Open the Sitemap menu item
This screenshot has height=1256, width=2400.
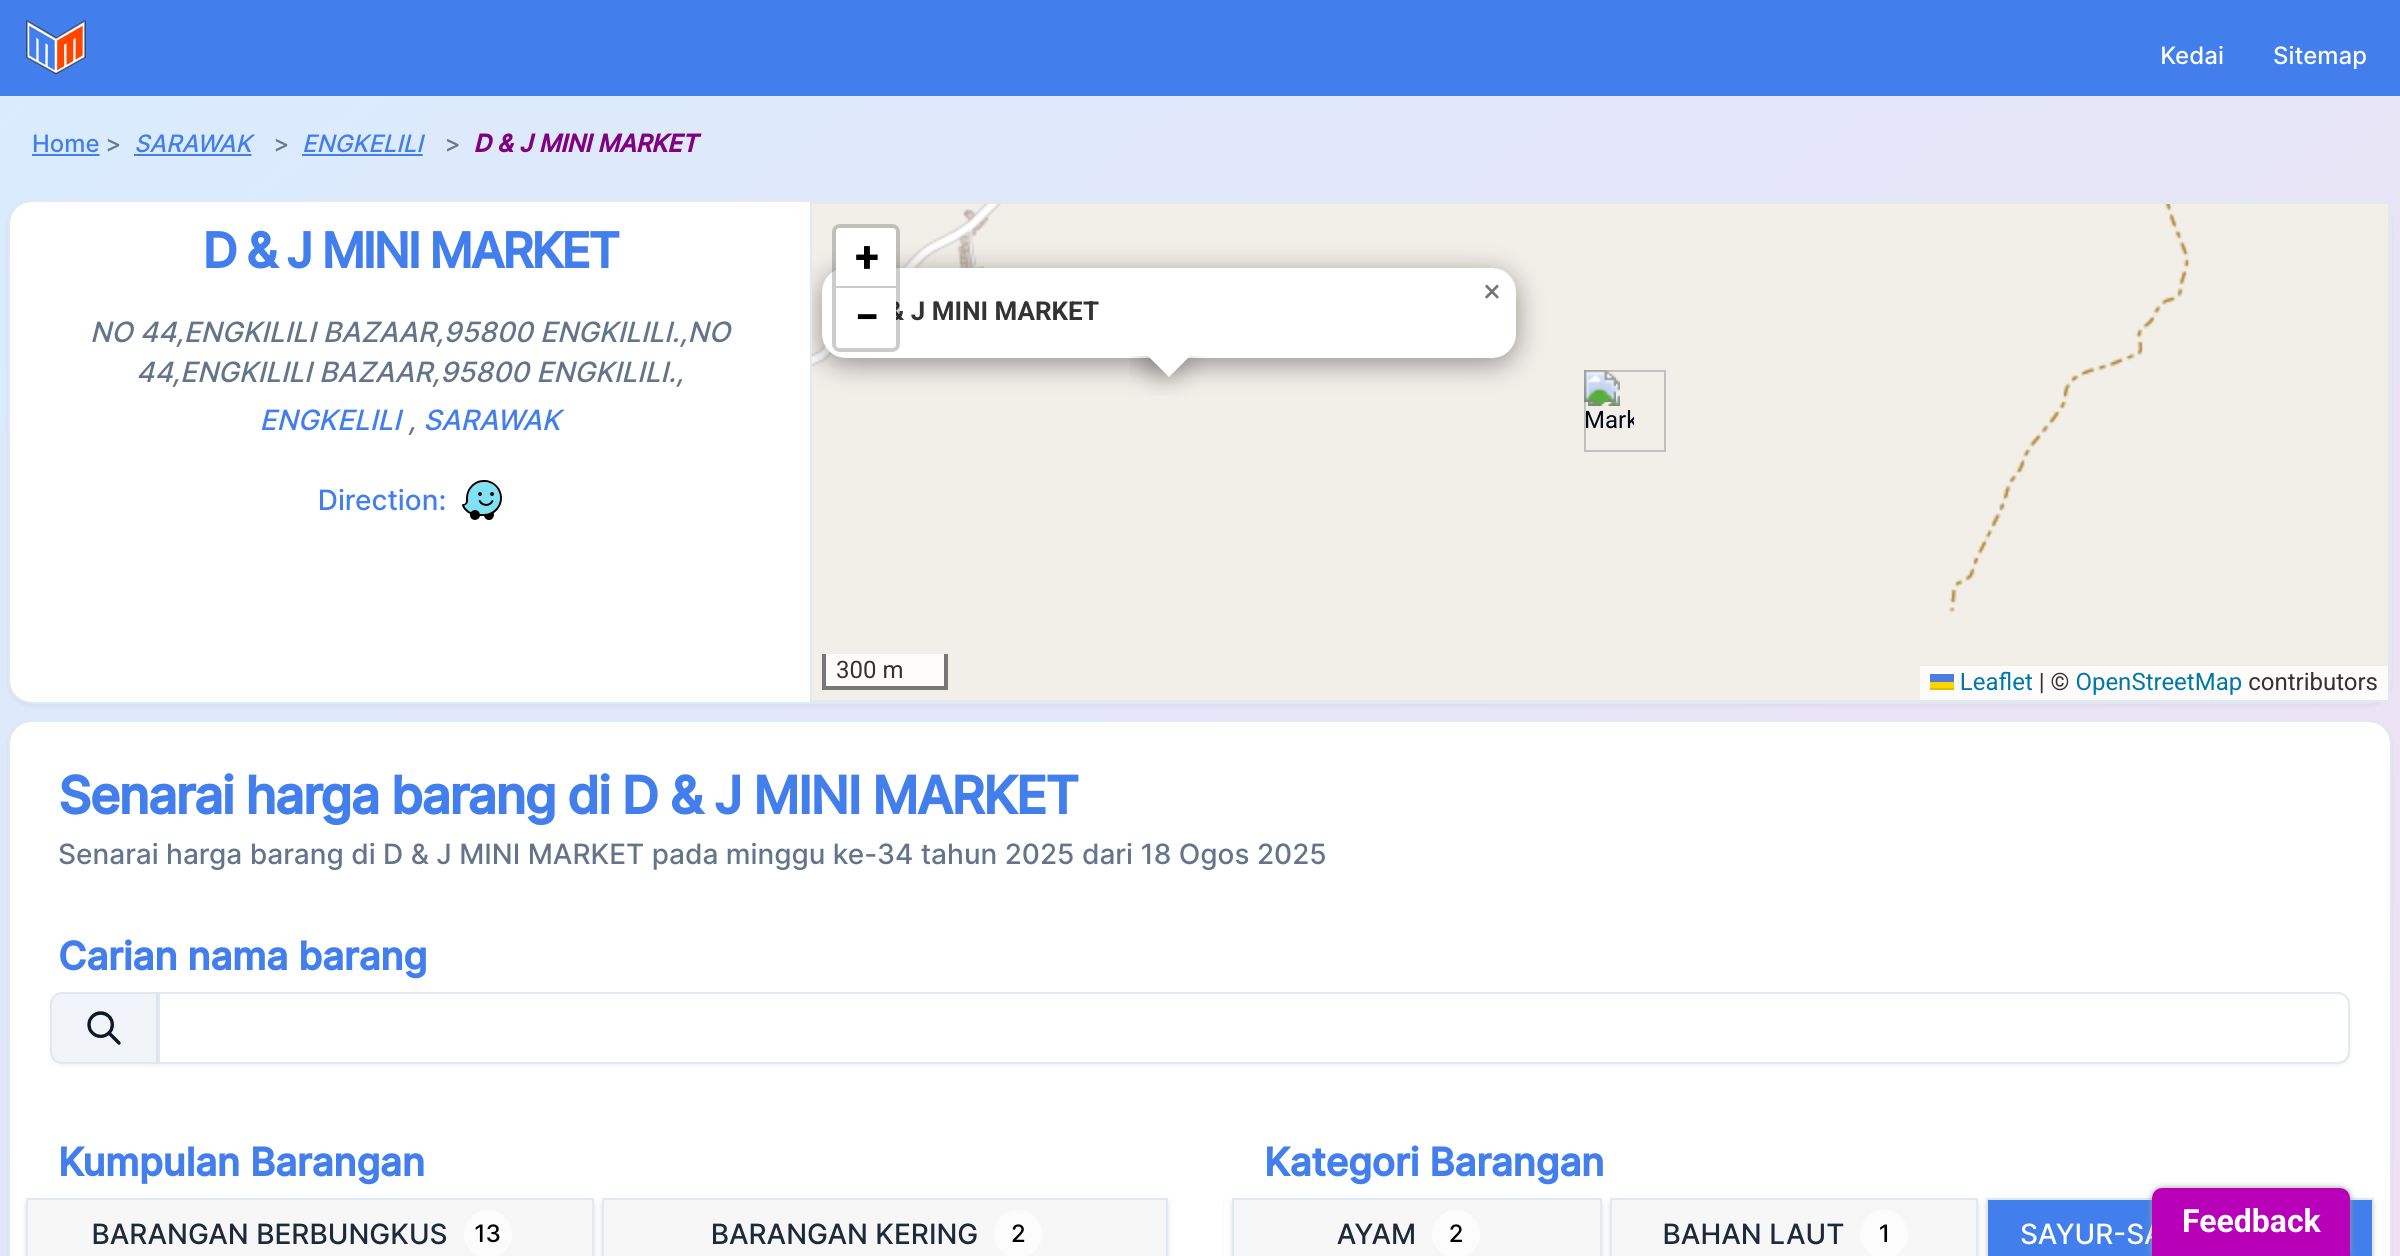pyautogui.click(x=2319, y=56)
